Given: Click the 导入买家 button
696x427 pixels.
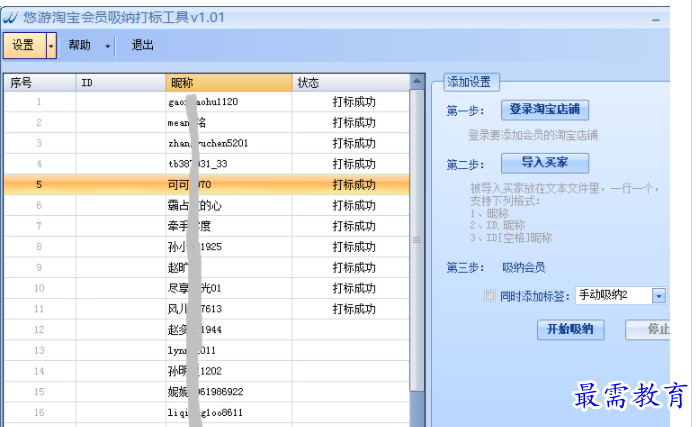Looking at the screenshot, I should click(545, 163).
